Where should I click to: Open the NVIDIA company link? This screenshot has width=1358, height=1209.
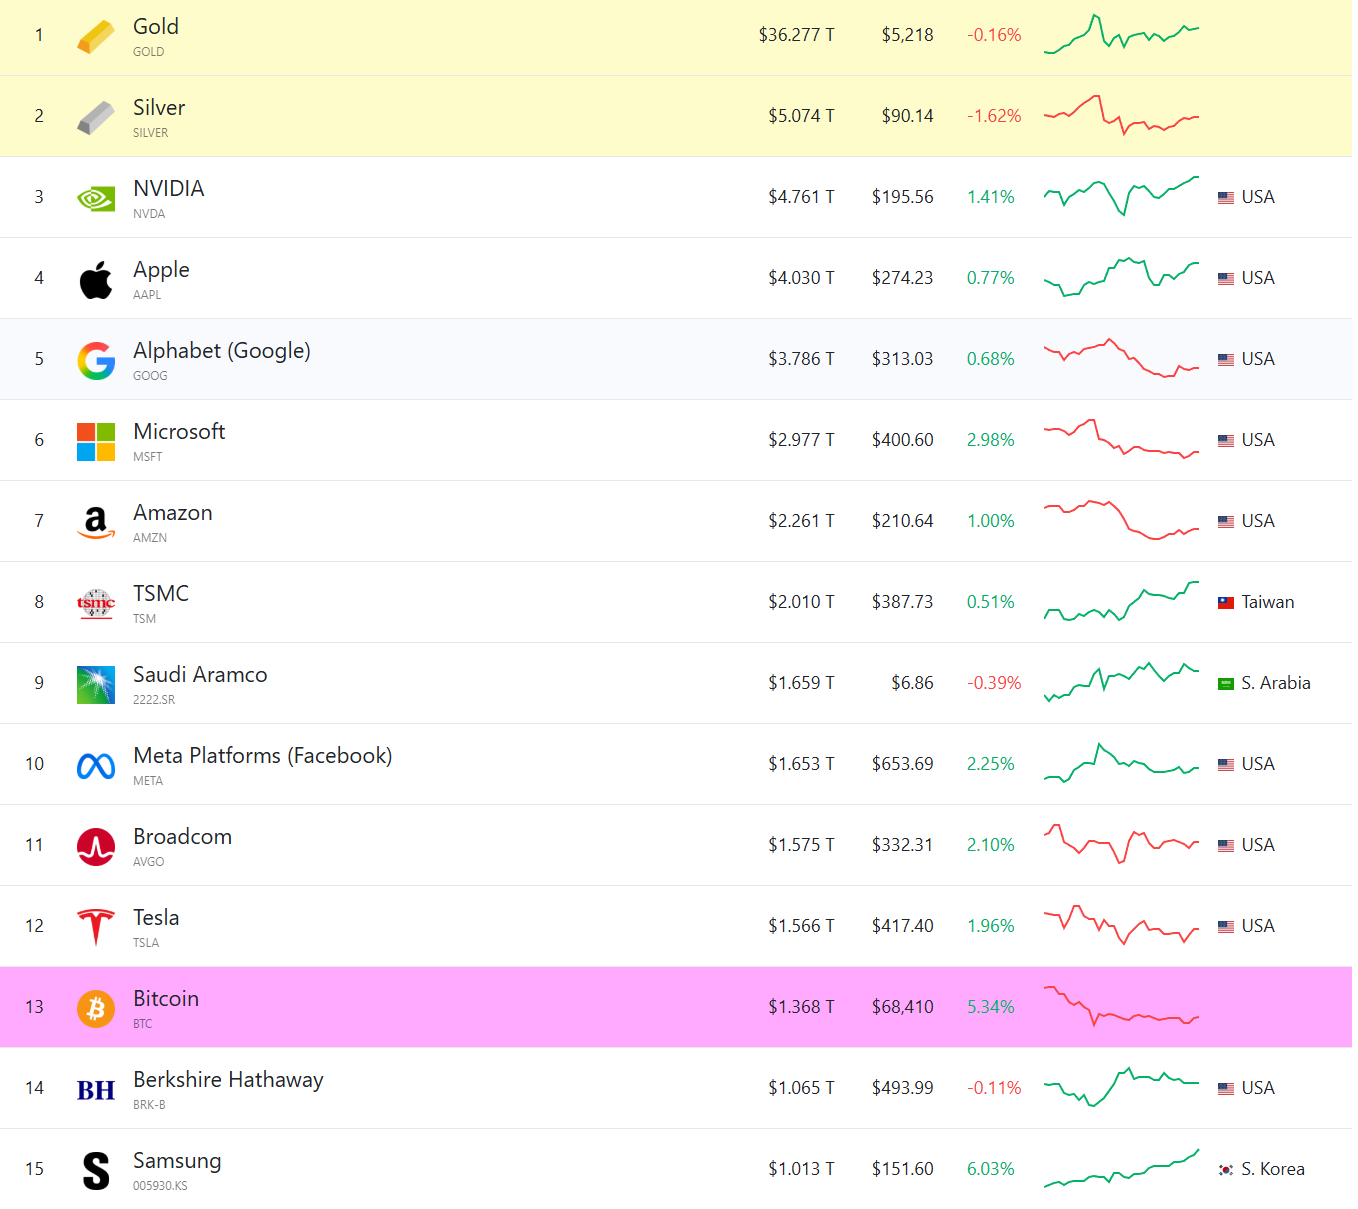click(x=168, y=189)
